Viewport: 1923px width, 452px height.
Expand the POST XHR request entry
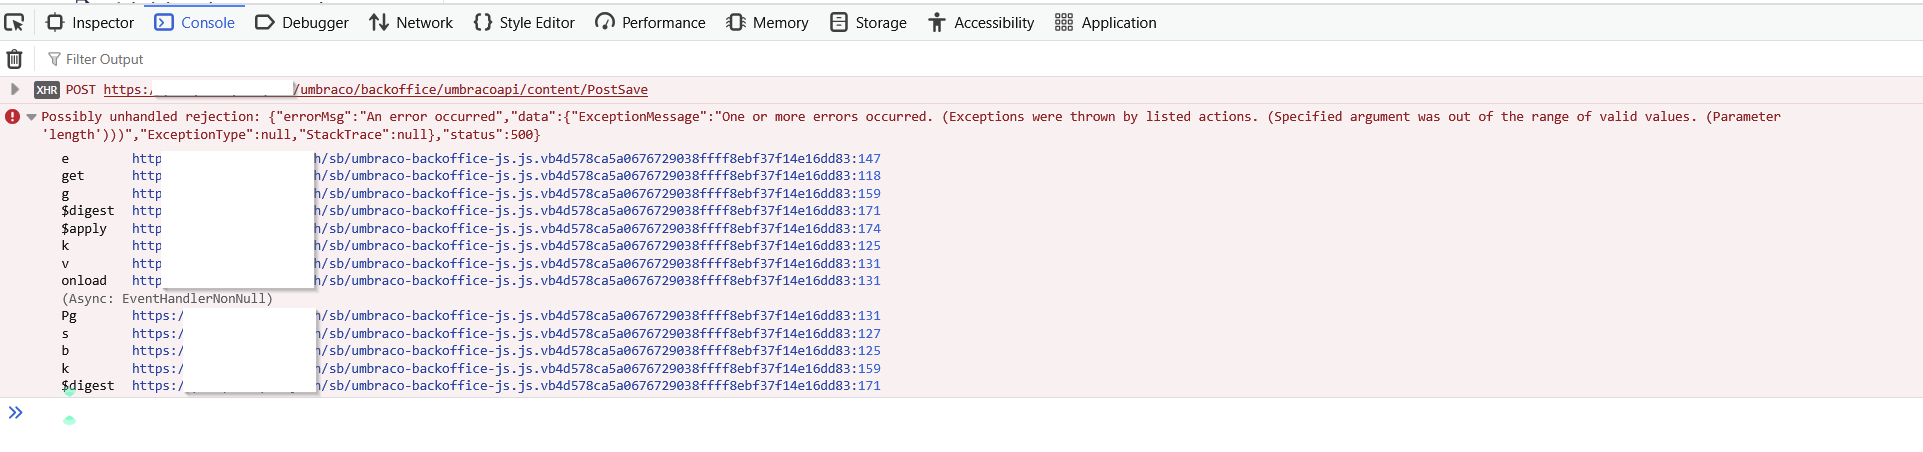[15, 89]
